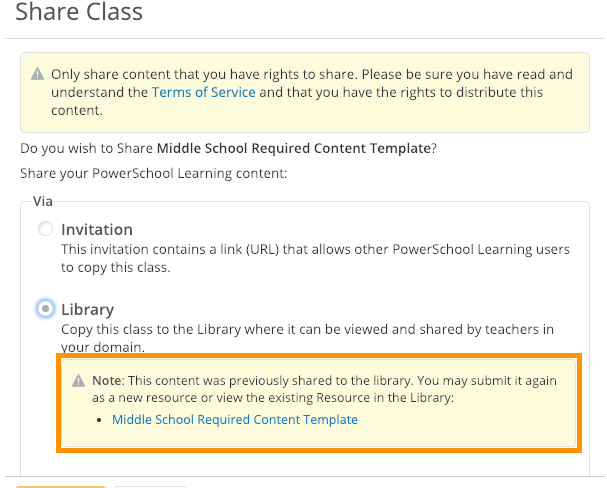Click the warning triangle beside Note
The image size is (607, 488).
click(79, 382)
